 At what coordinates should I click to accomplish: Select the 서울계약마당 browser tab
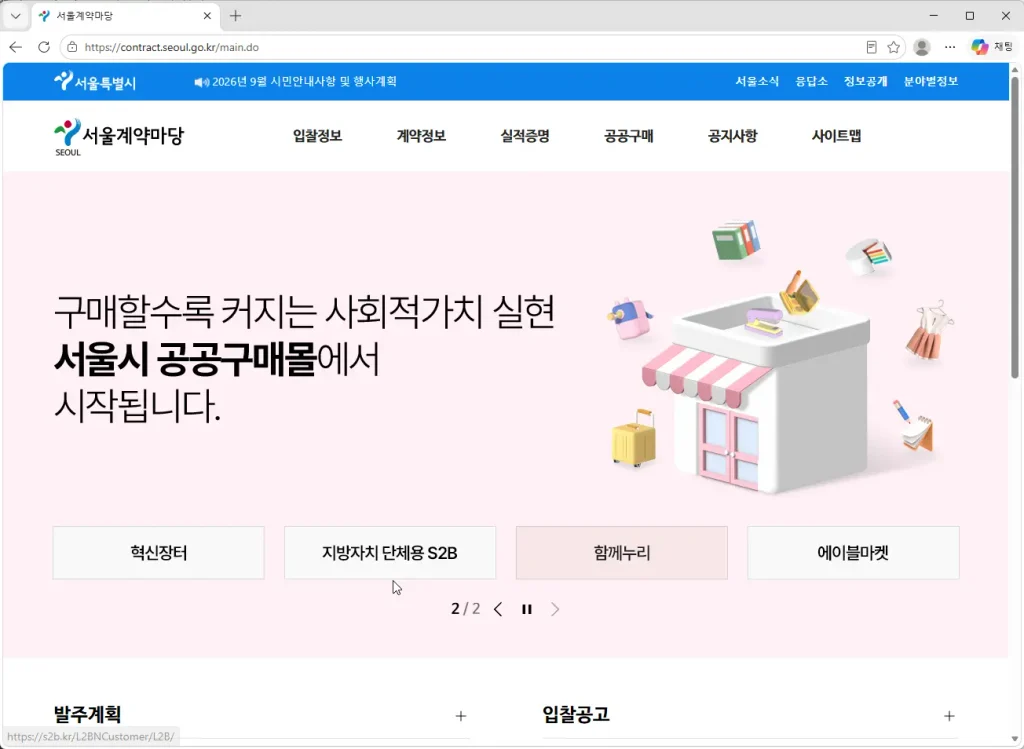click(124, 16)
